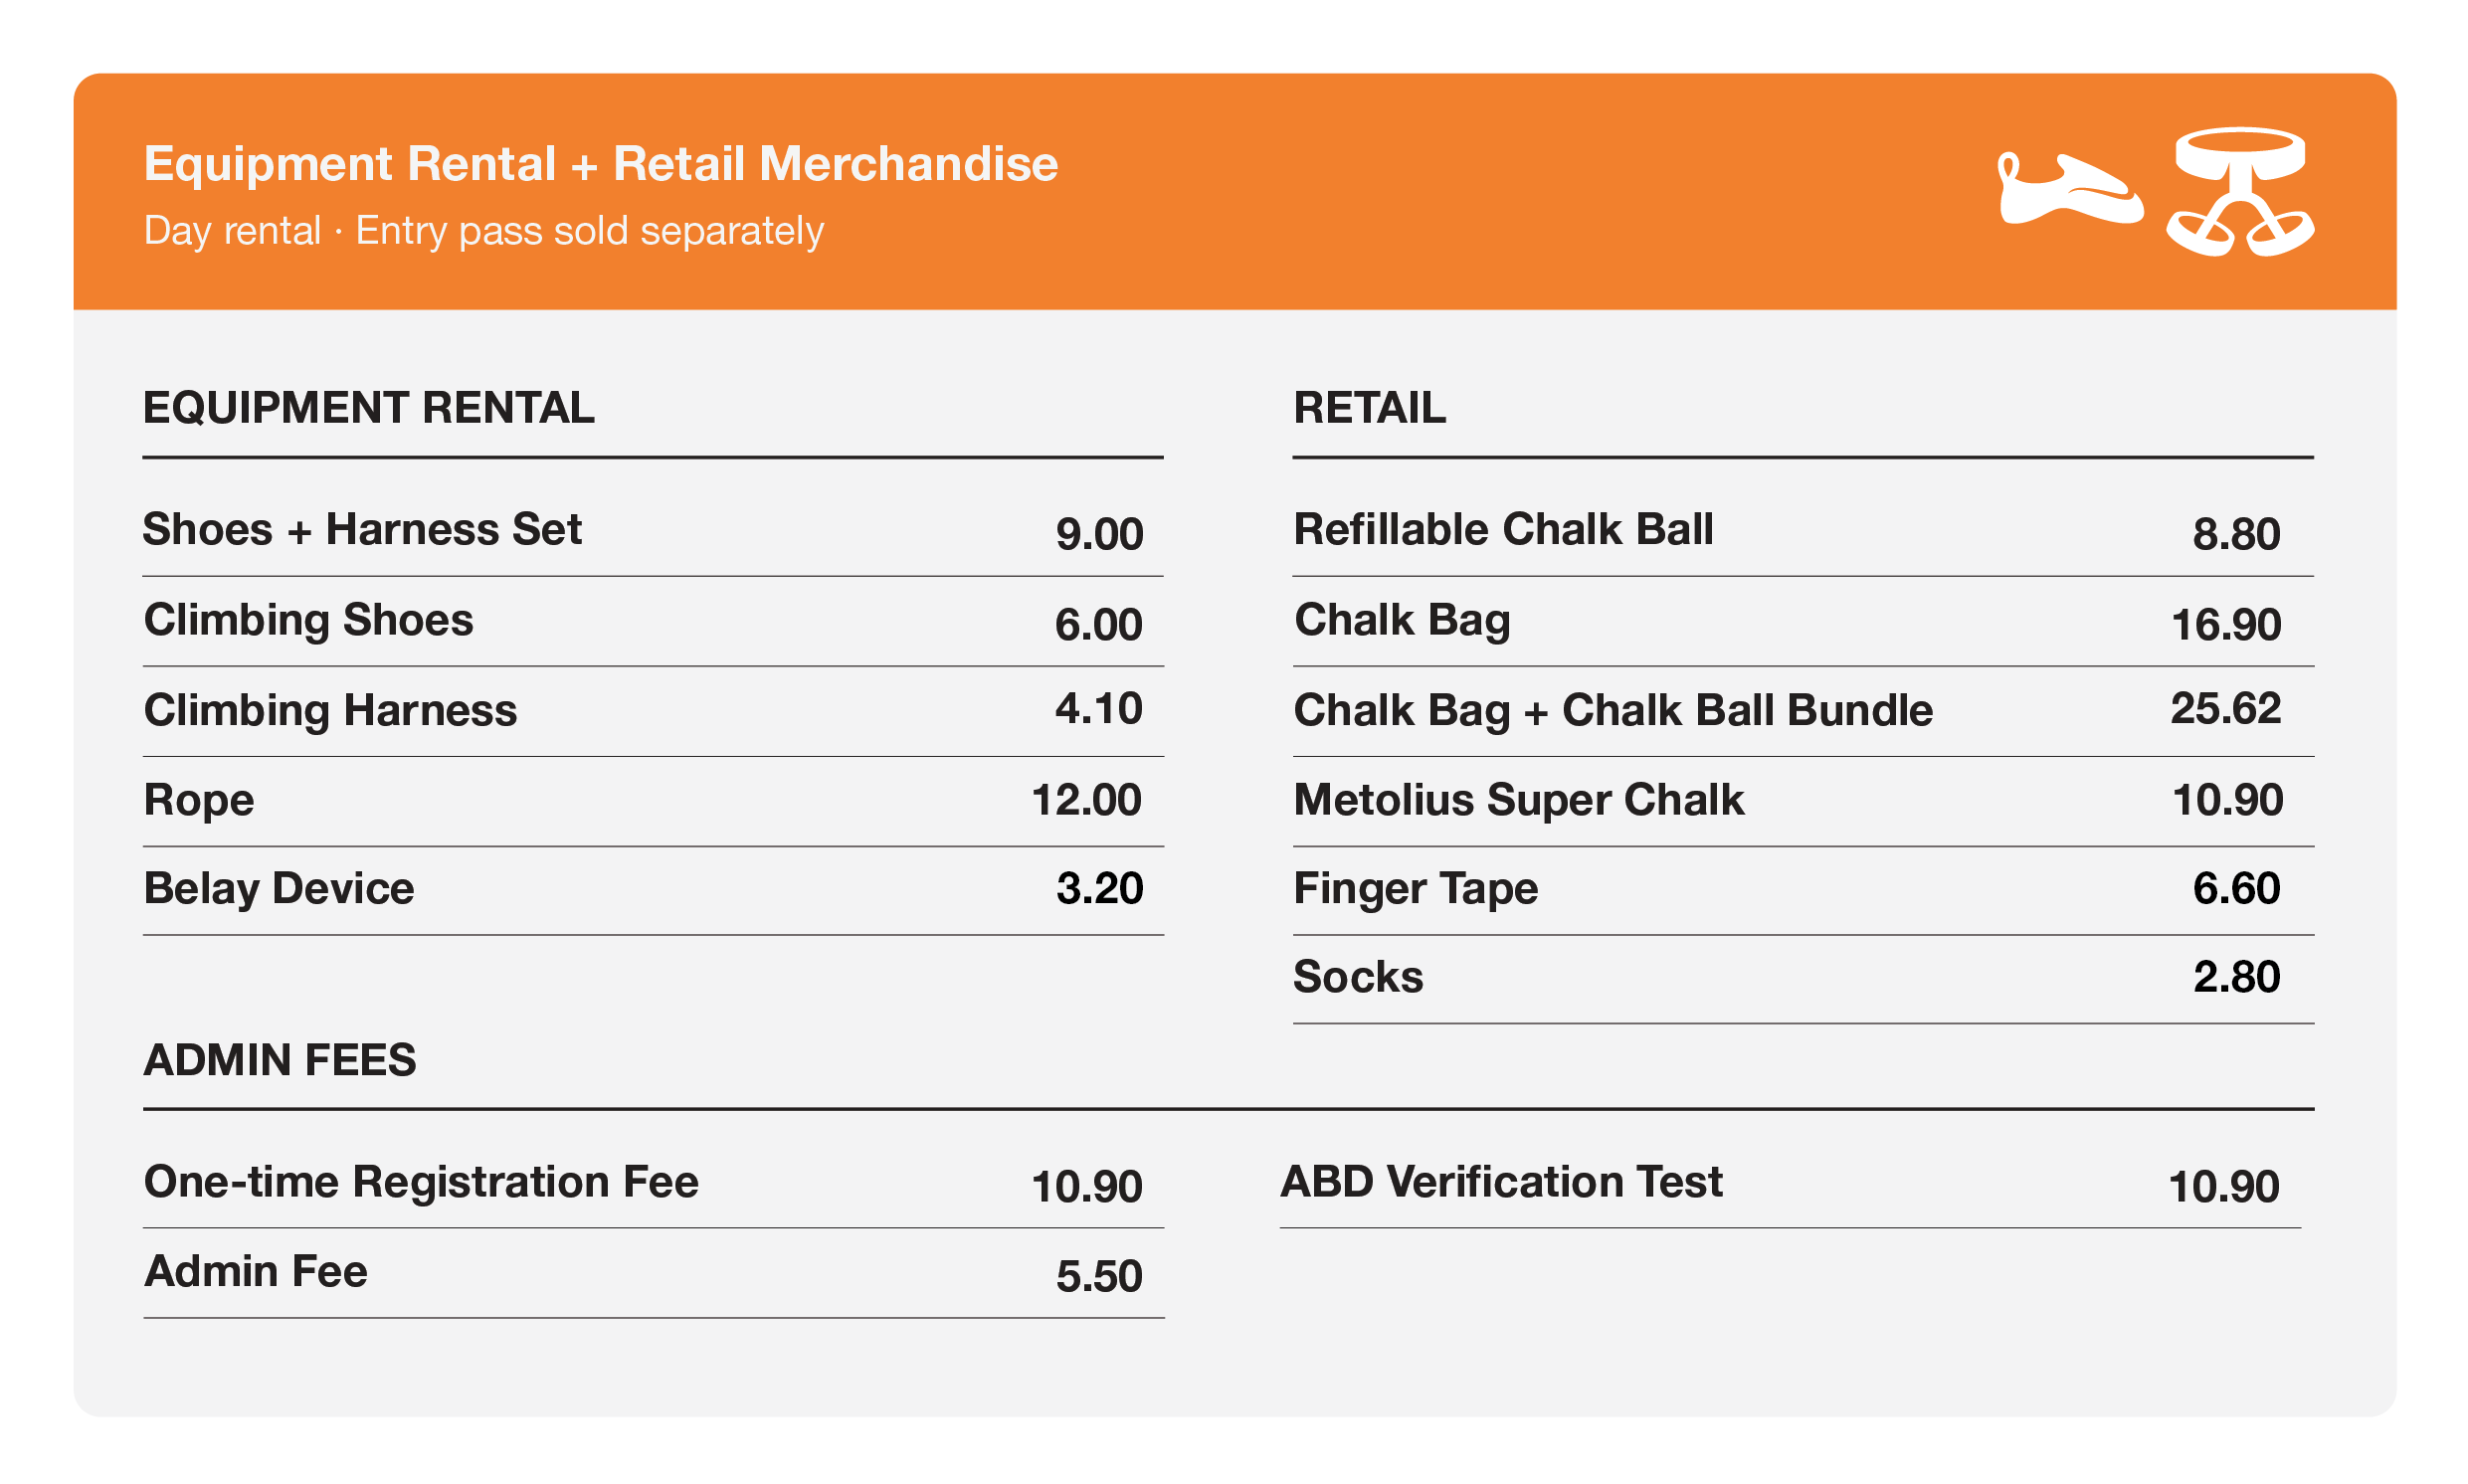Click the Rope price 12.00
The width and height of the screenshot is (2468, 1484).
(1086, 801)
